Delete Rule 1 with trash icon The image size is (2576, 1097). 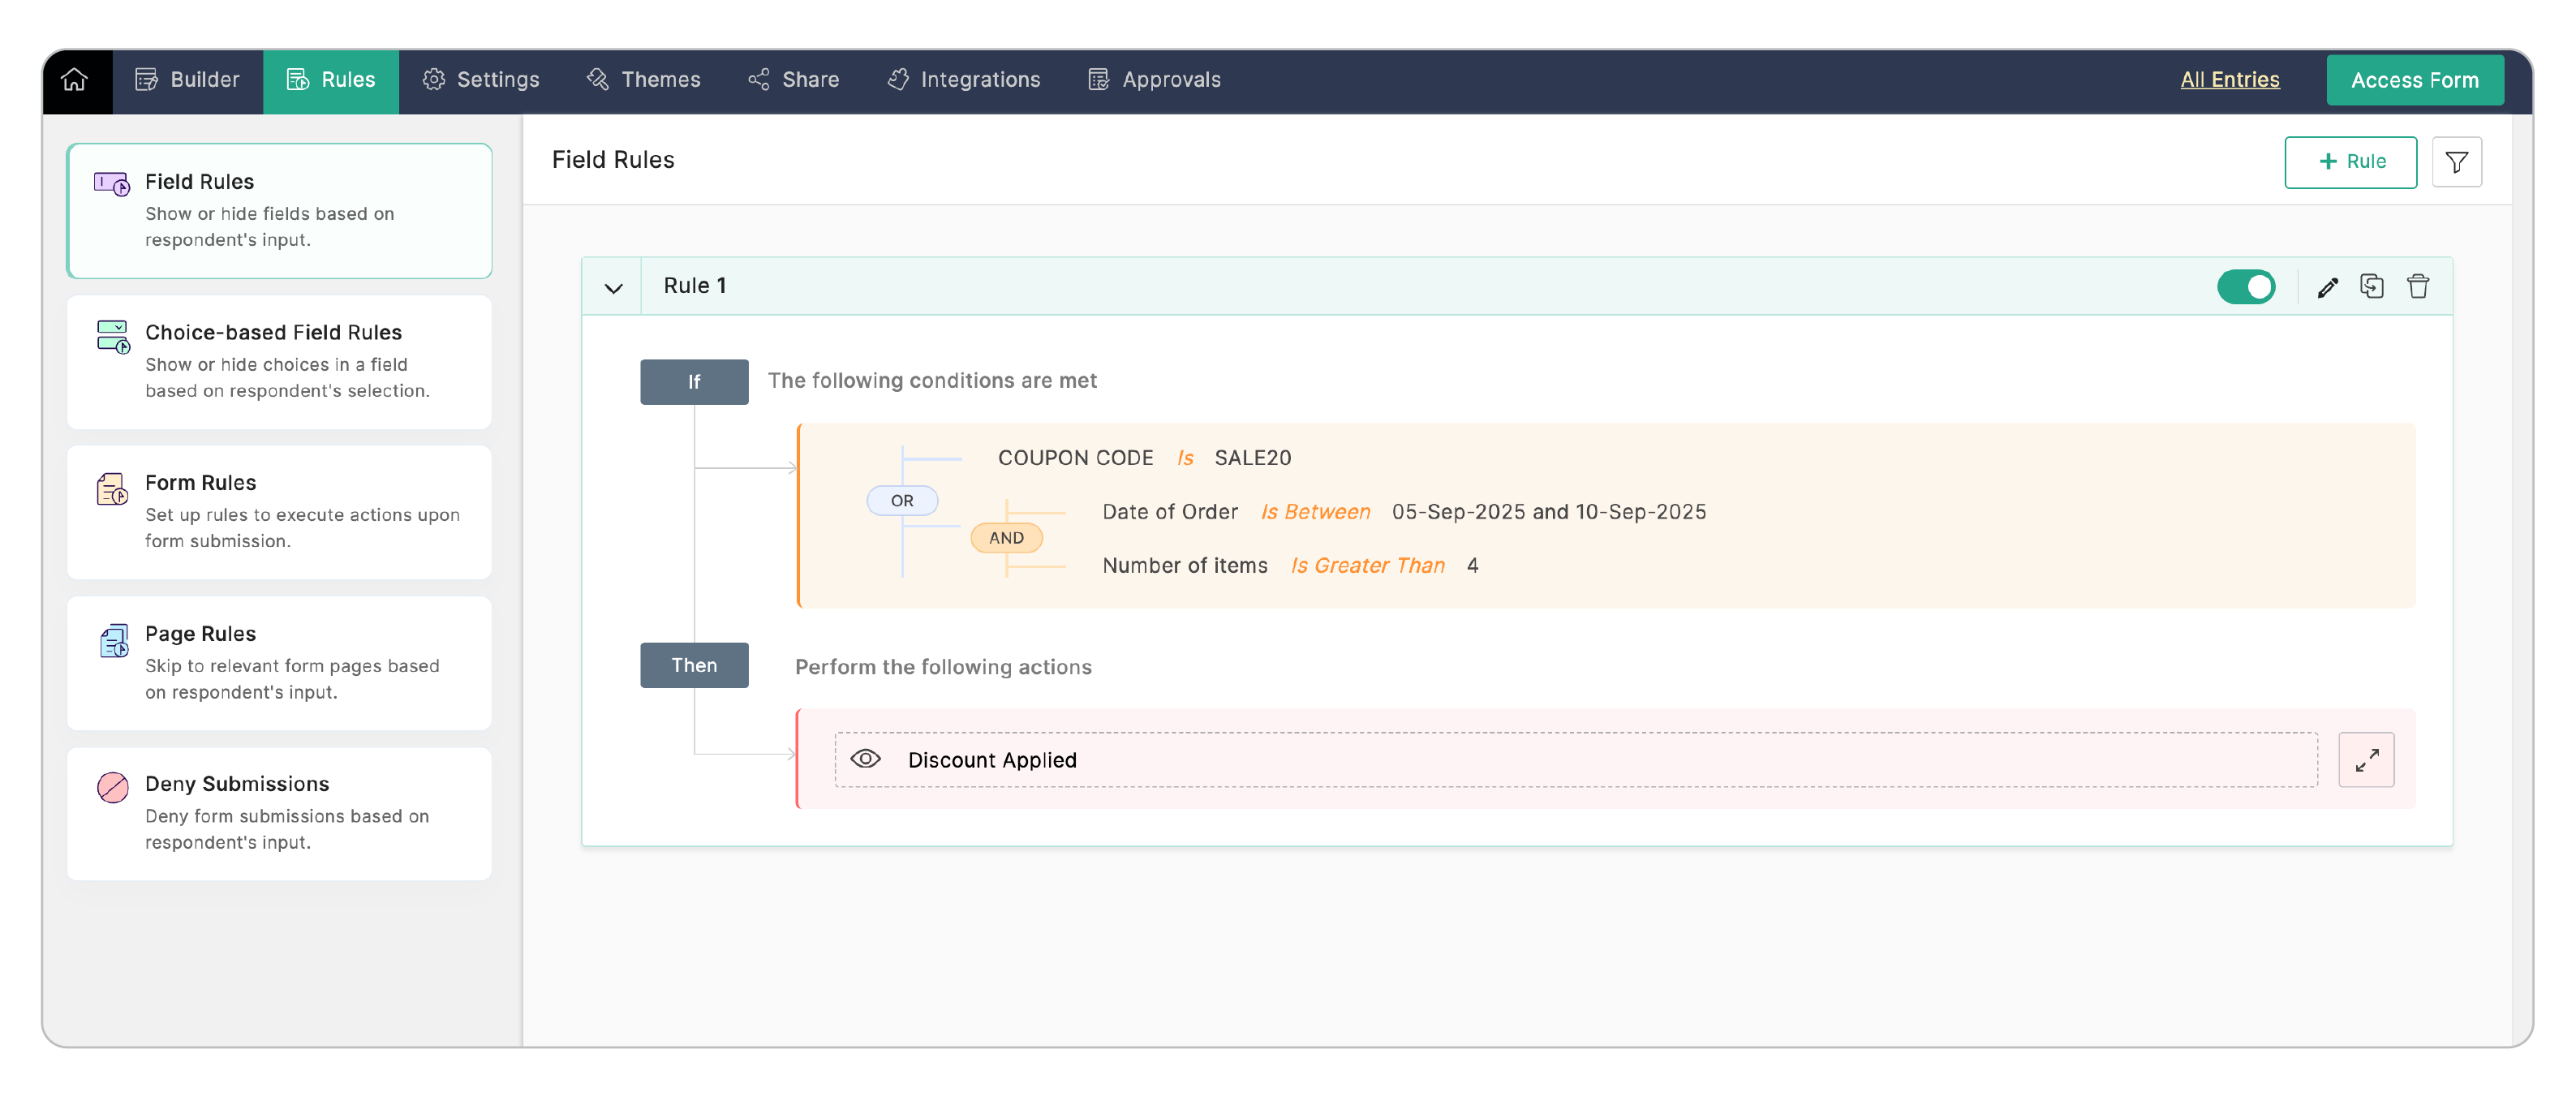pyautogui.click(x=2417, y=287)
